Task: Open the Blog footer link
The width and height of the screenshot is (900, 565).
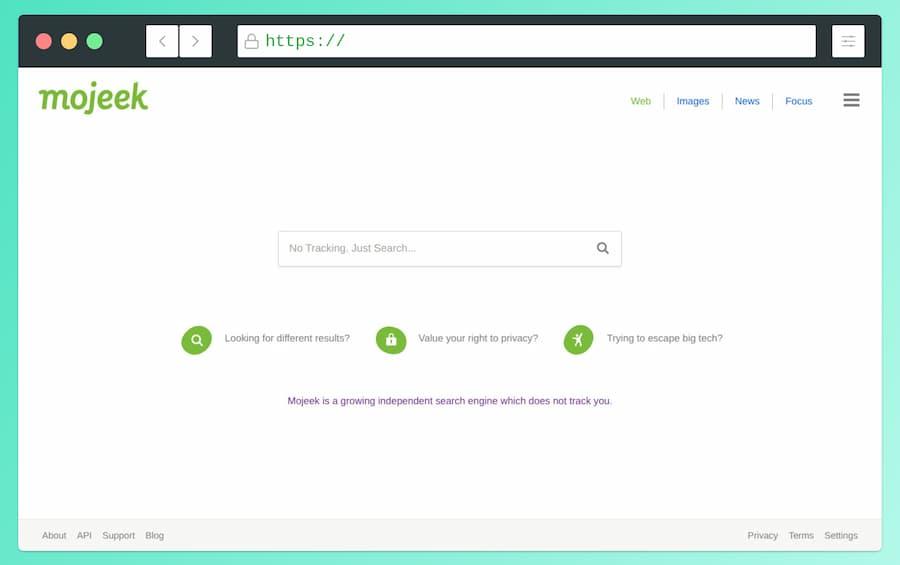Action: 154,535
